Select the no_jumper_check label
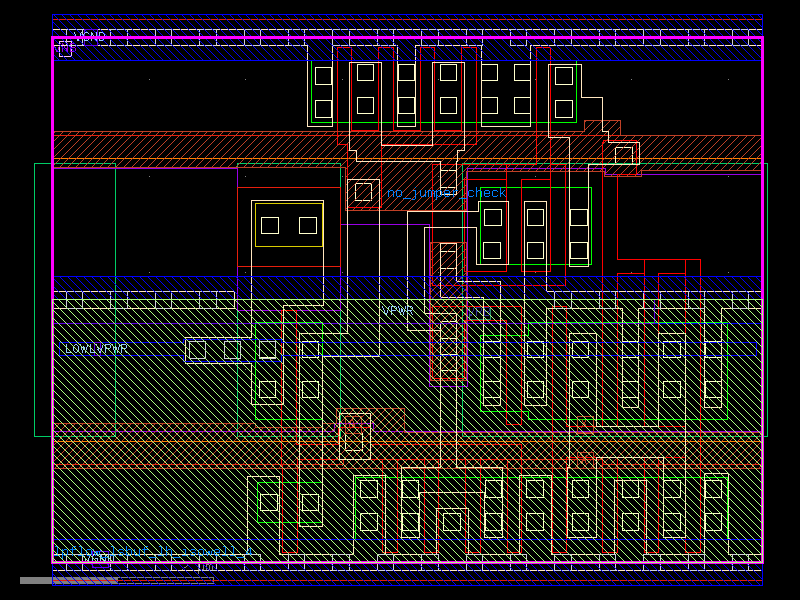Image resolution: width=800 pixels, height=600 pixels. click(x=446, y=193)
